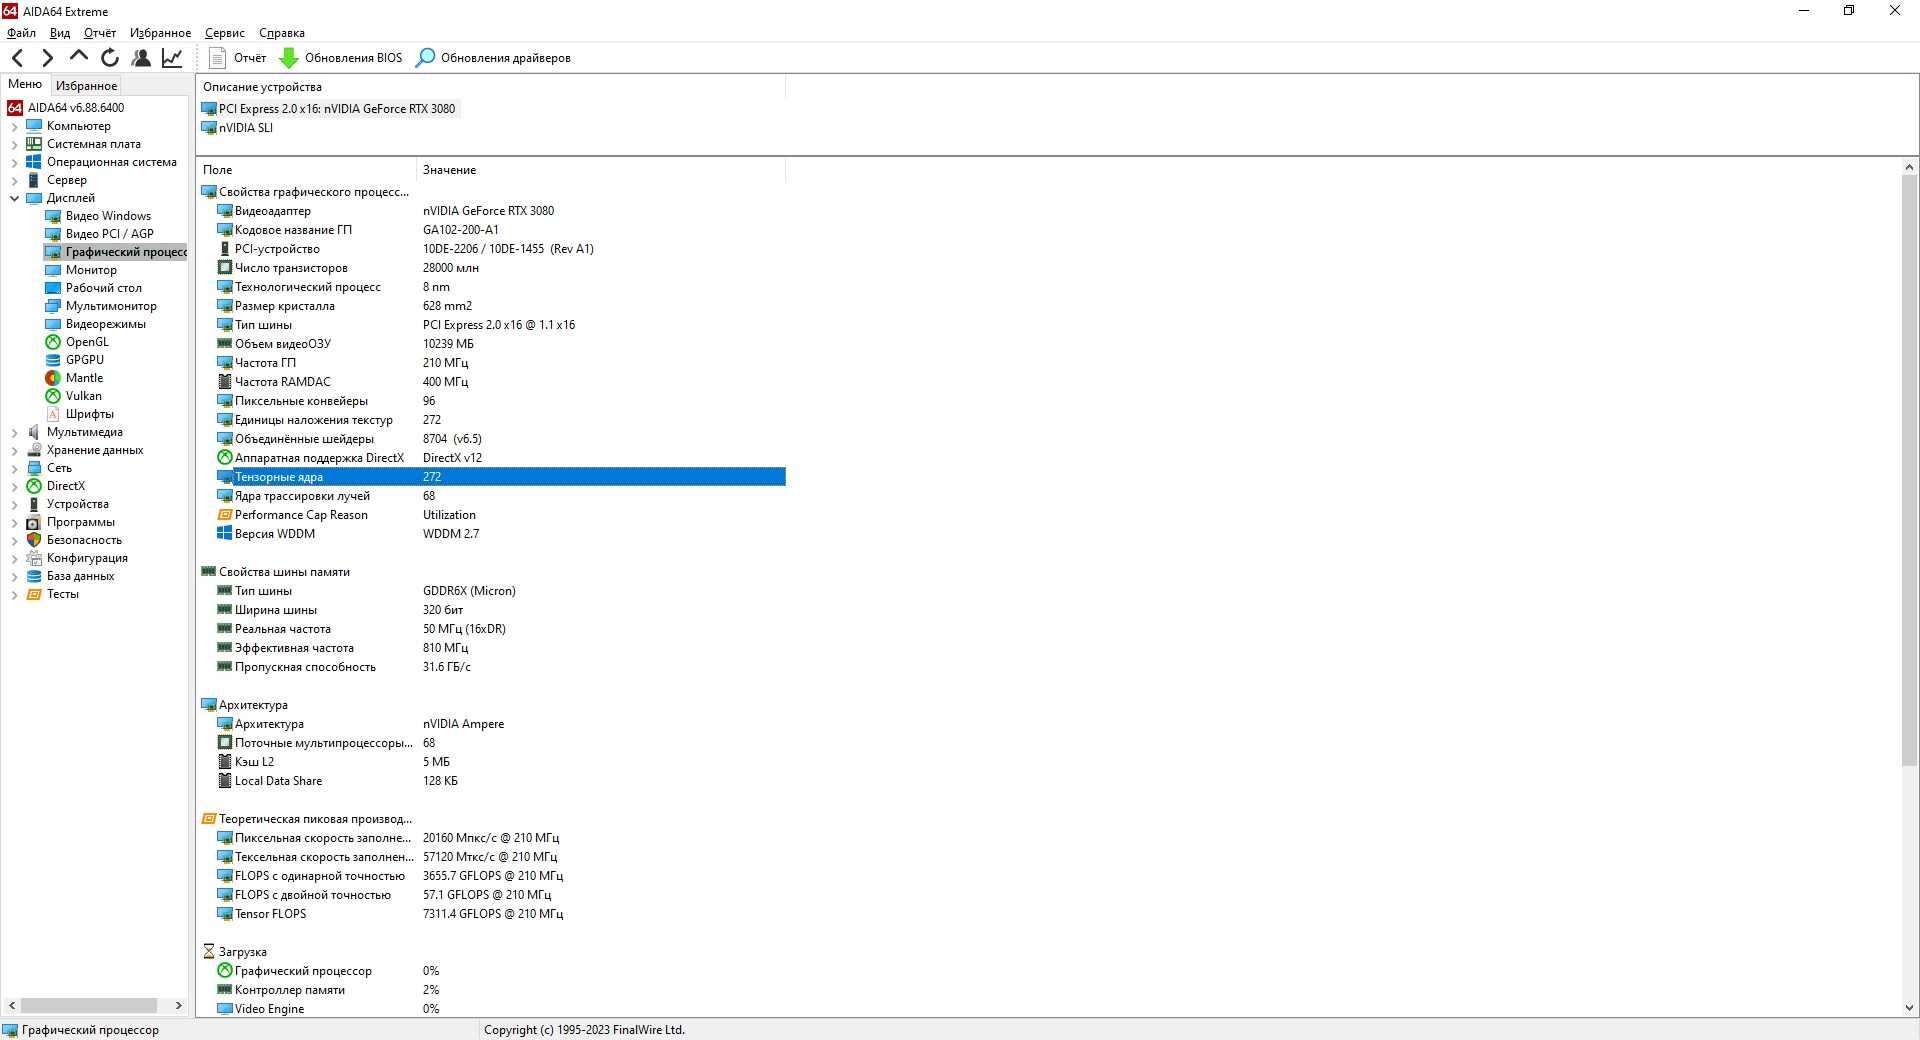Open the Избранное menu in menu bar
The width and height of the screenshot is (1920, 1040).
point(160,33)
